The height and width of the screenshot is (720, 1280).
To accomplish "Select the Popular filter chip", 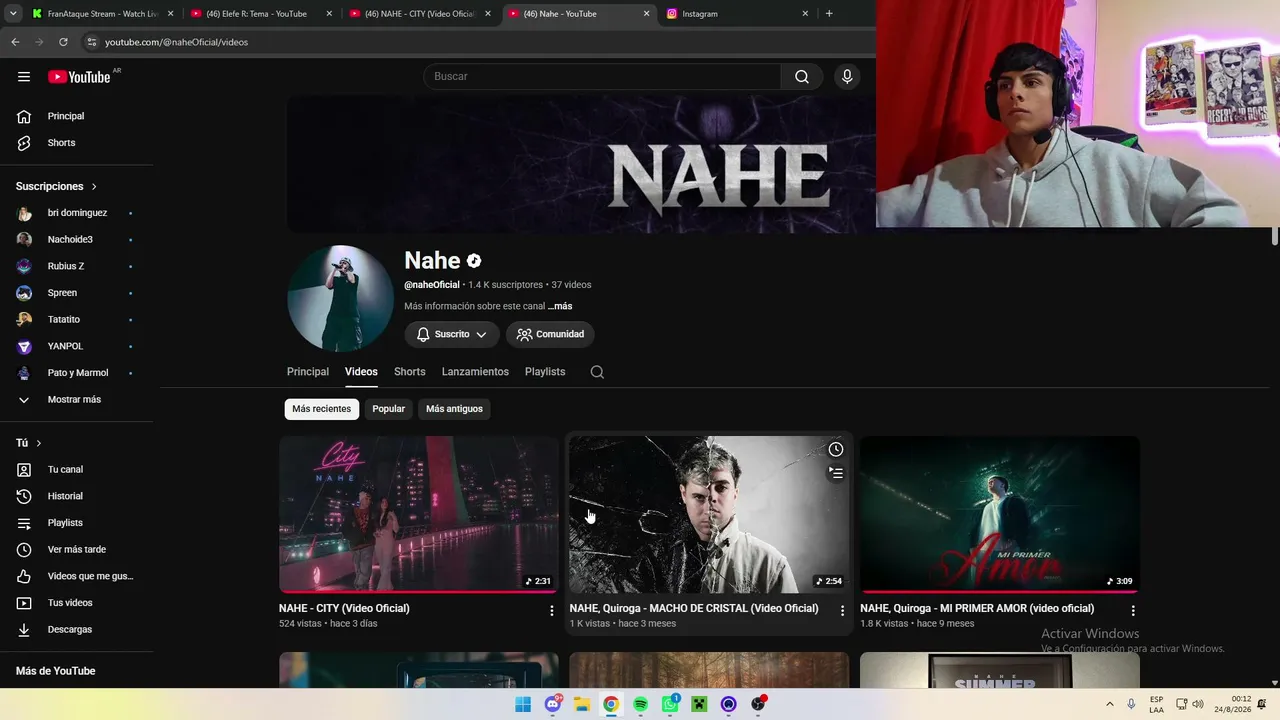I will [x=389, y=409].
